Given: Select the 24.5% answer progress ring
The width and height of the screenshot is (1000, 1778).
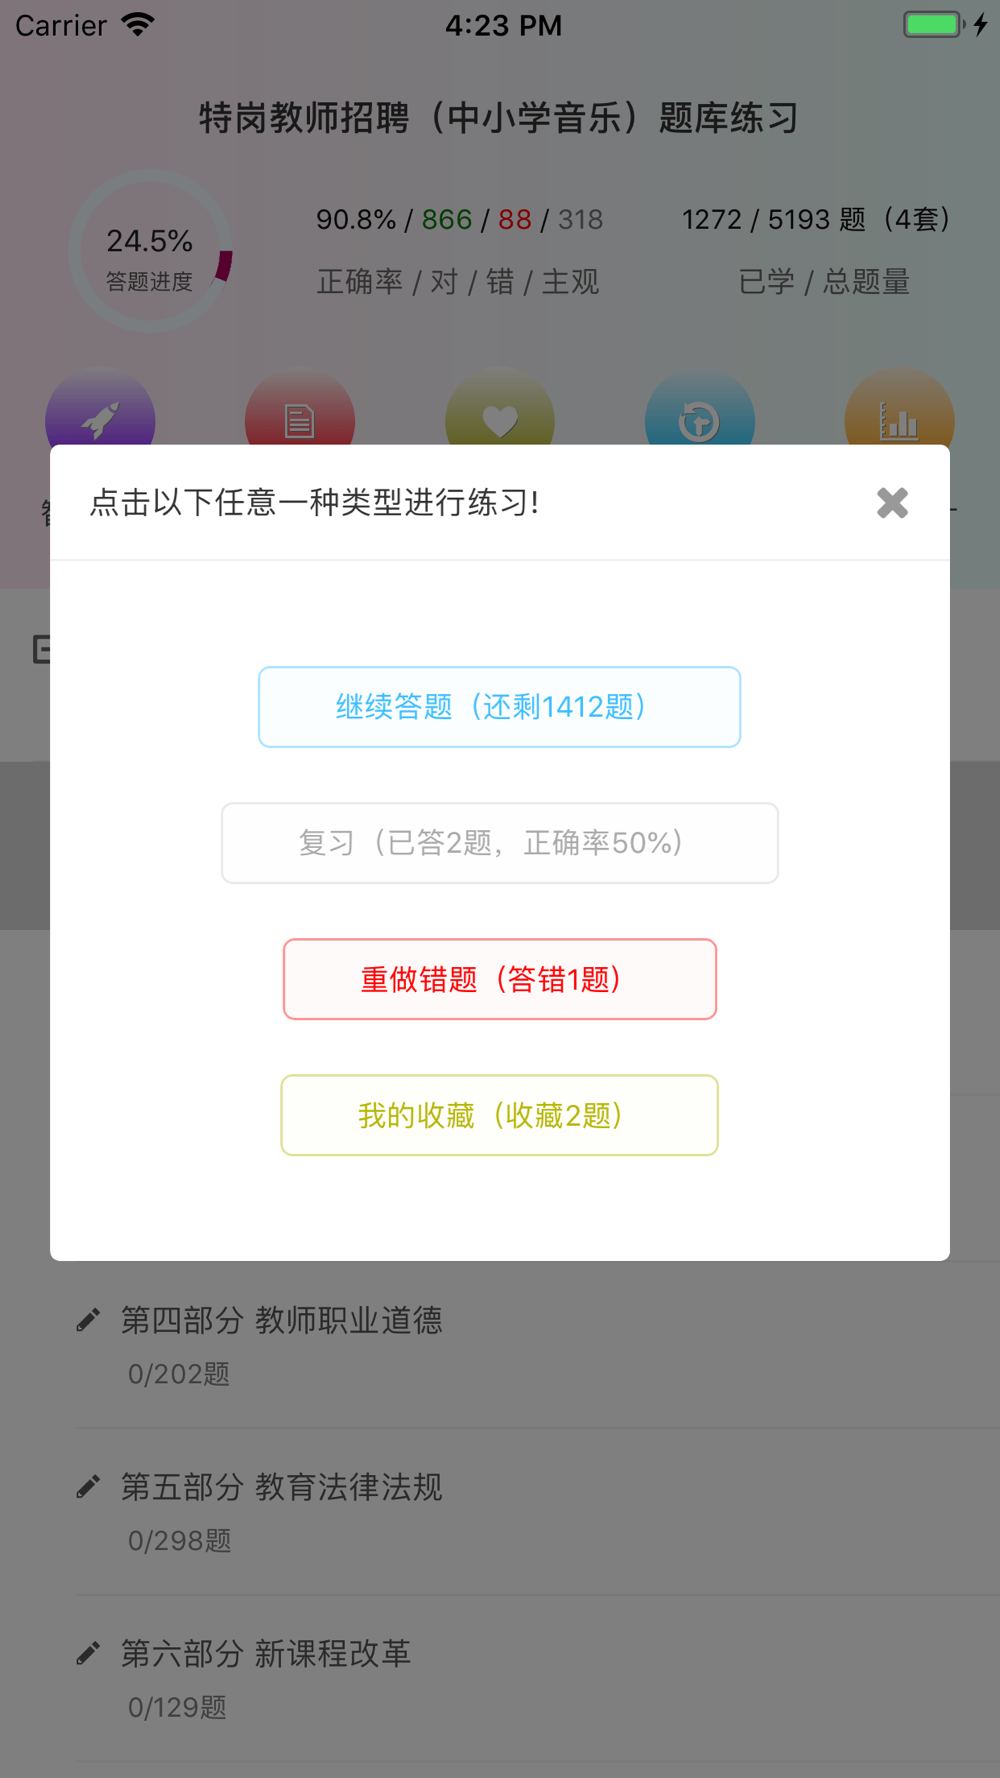Looking at the screenshot, I should pyautogui.click(x=150, y=251).
